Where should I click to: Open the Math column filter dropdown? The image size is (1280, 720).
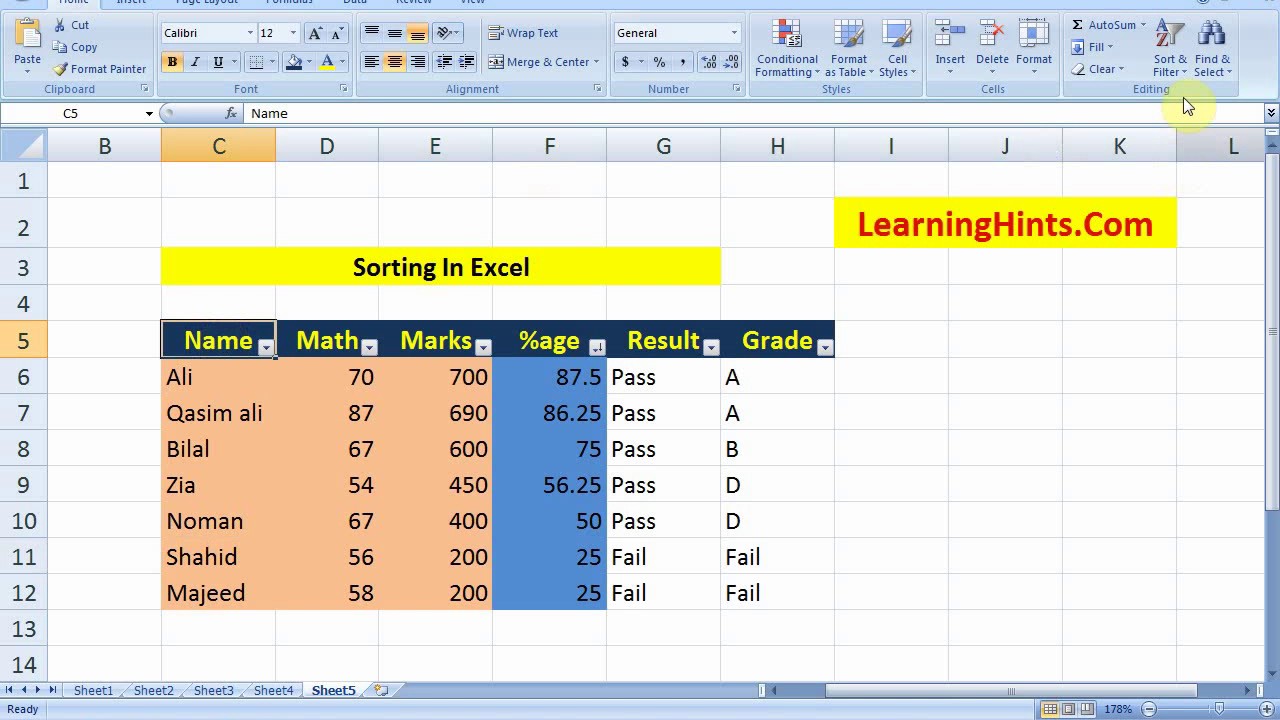click(369, 347)
